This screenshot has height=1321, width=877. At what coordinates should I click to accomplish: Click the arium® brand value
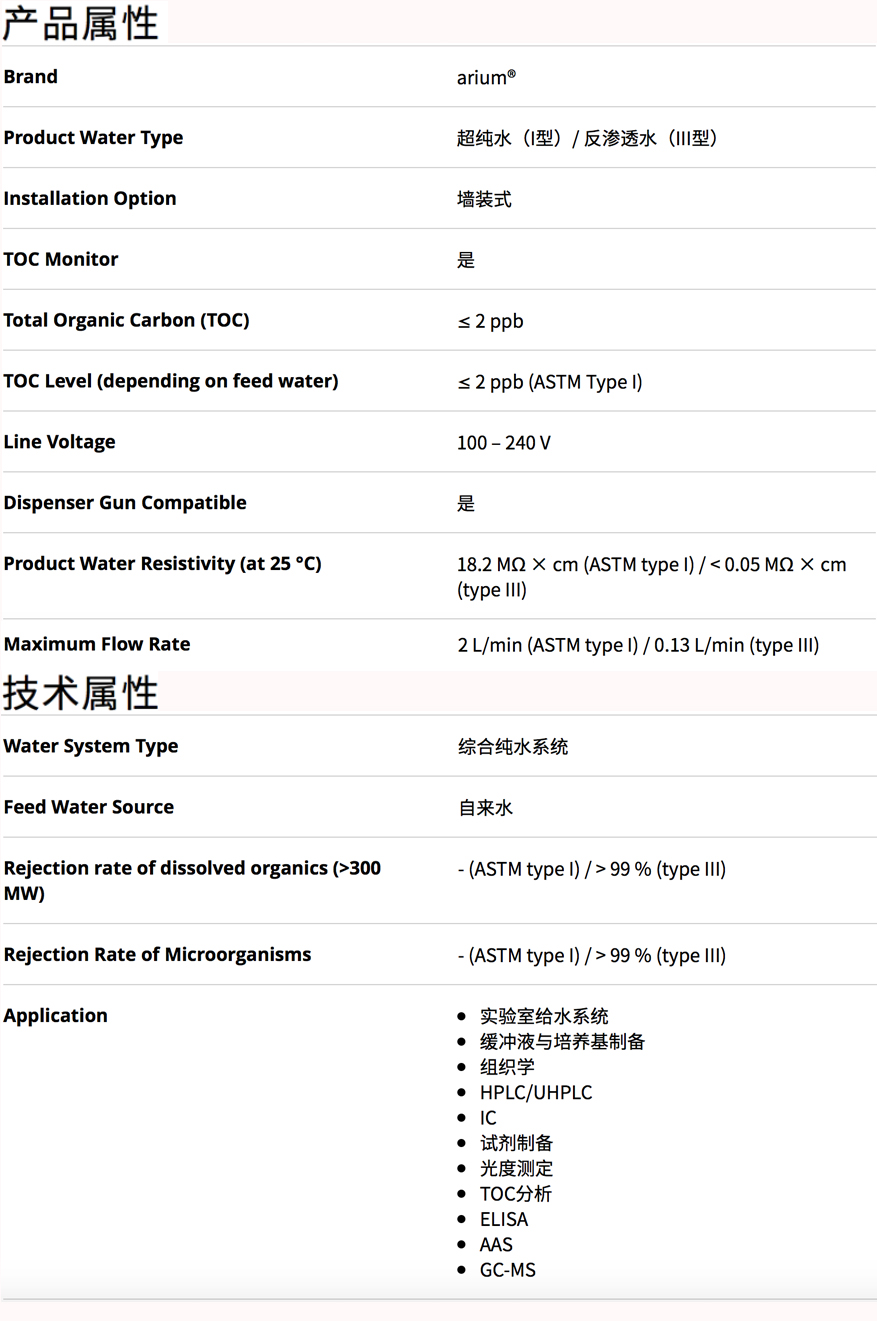point(486,77)
